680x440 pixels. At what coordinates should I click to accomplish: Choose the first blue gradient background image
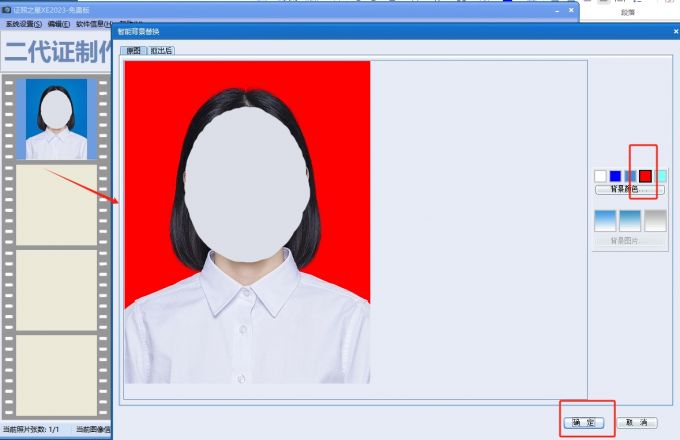click(x=606, y=220)
